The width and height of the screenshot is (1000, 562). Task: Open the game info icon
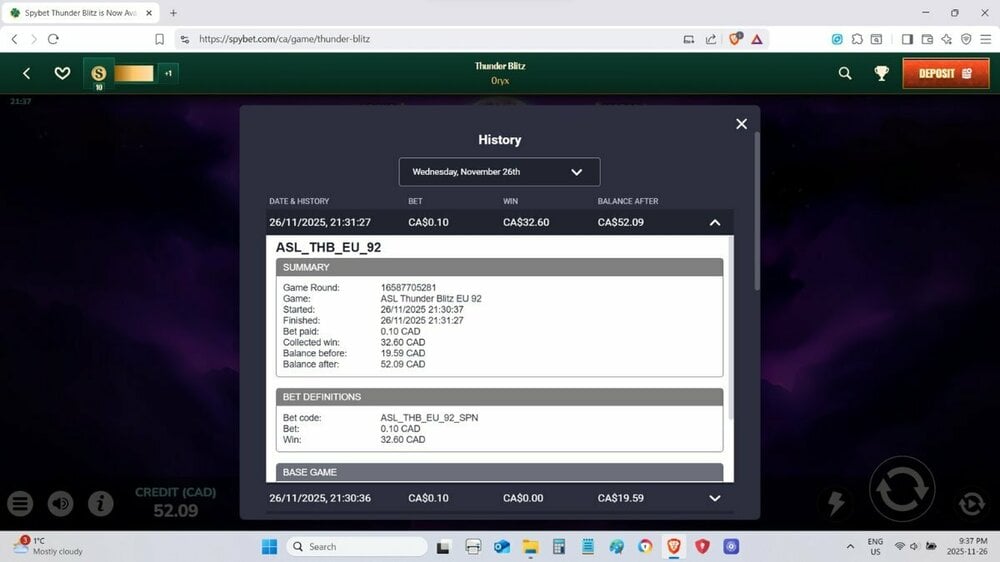pos(100,504)
